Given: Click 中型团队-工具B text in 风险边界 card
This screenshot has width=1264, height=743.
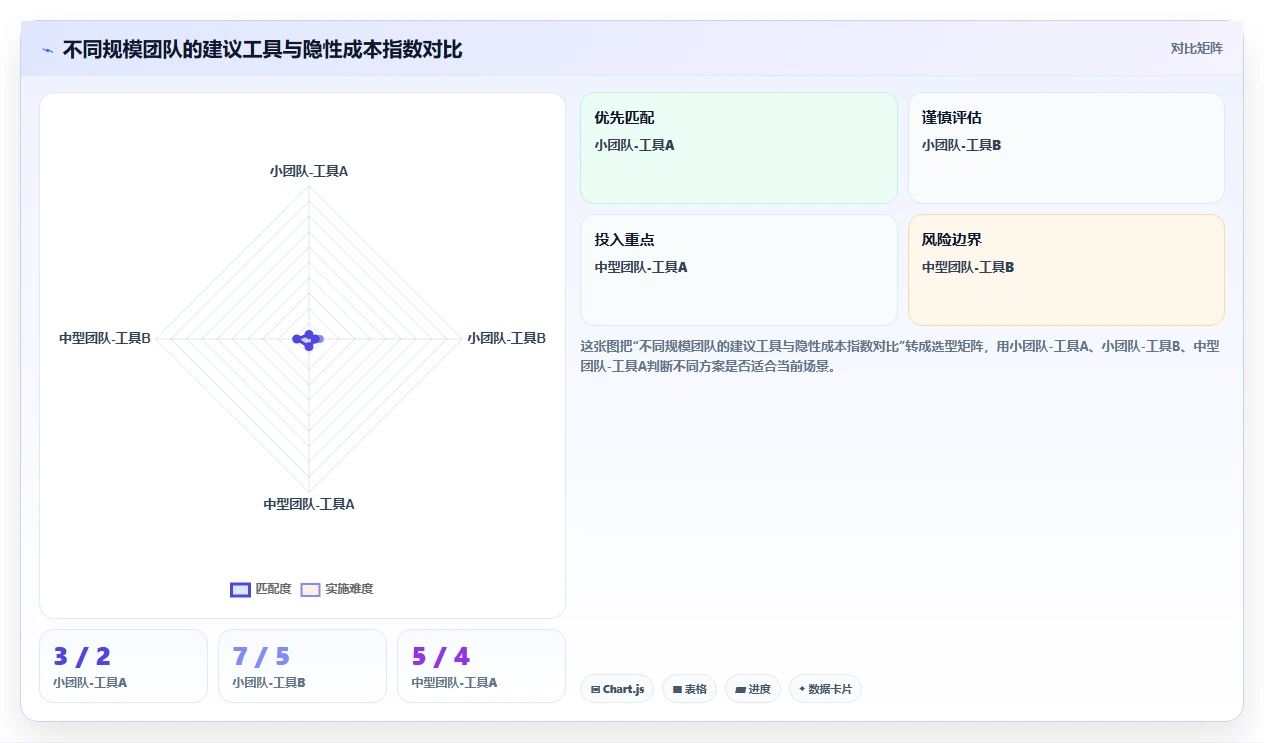Looking at the screenshot, I should pos(968,267).
